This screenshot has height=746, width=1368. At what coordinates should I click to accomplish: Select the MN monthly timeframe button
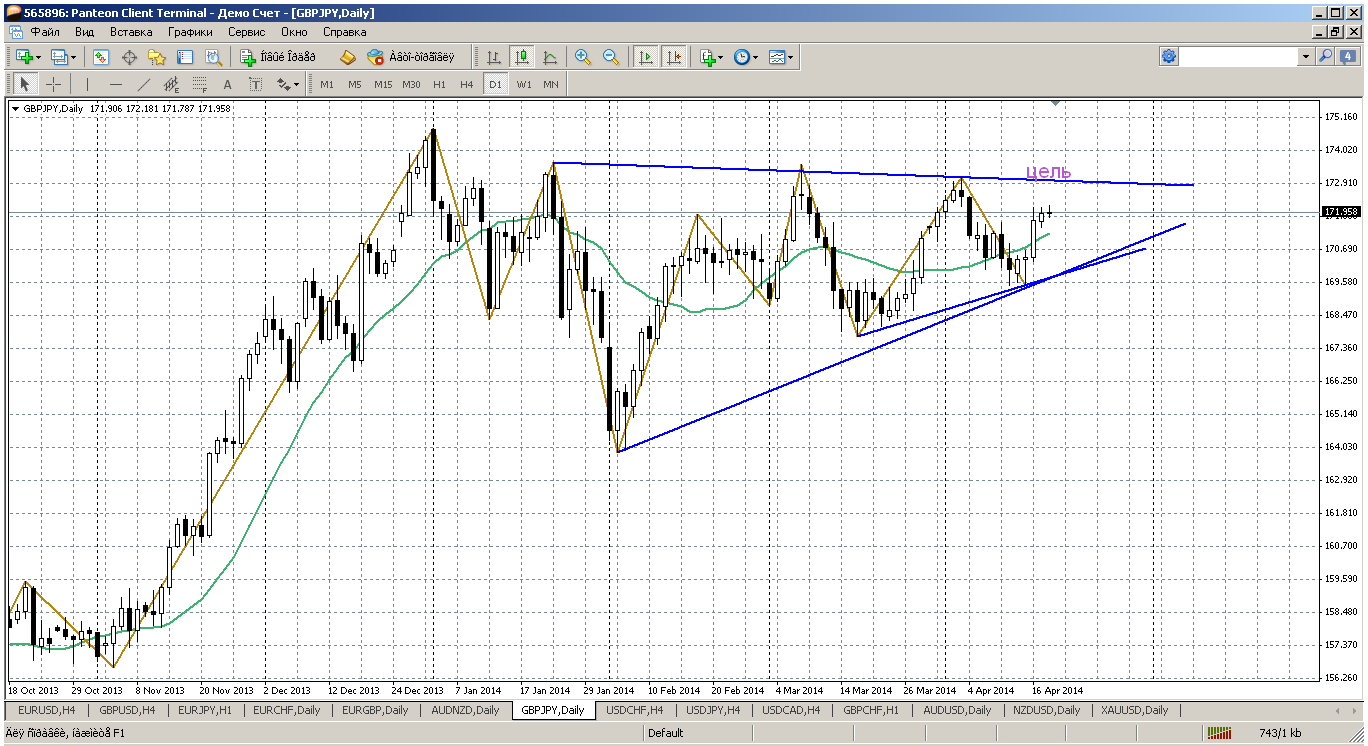click(x=551, y=84)
